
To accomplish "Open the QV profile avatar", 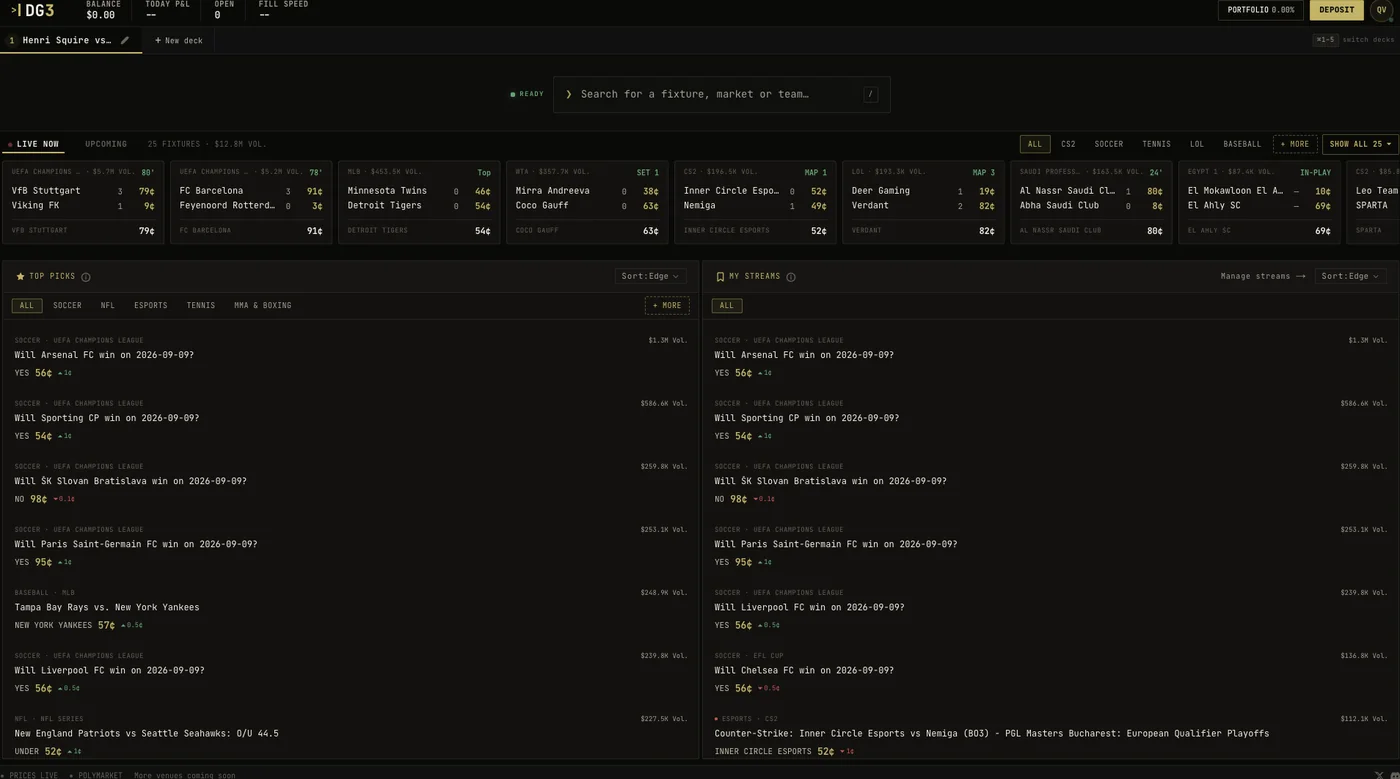I will 1381,10.
